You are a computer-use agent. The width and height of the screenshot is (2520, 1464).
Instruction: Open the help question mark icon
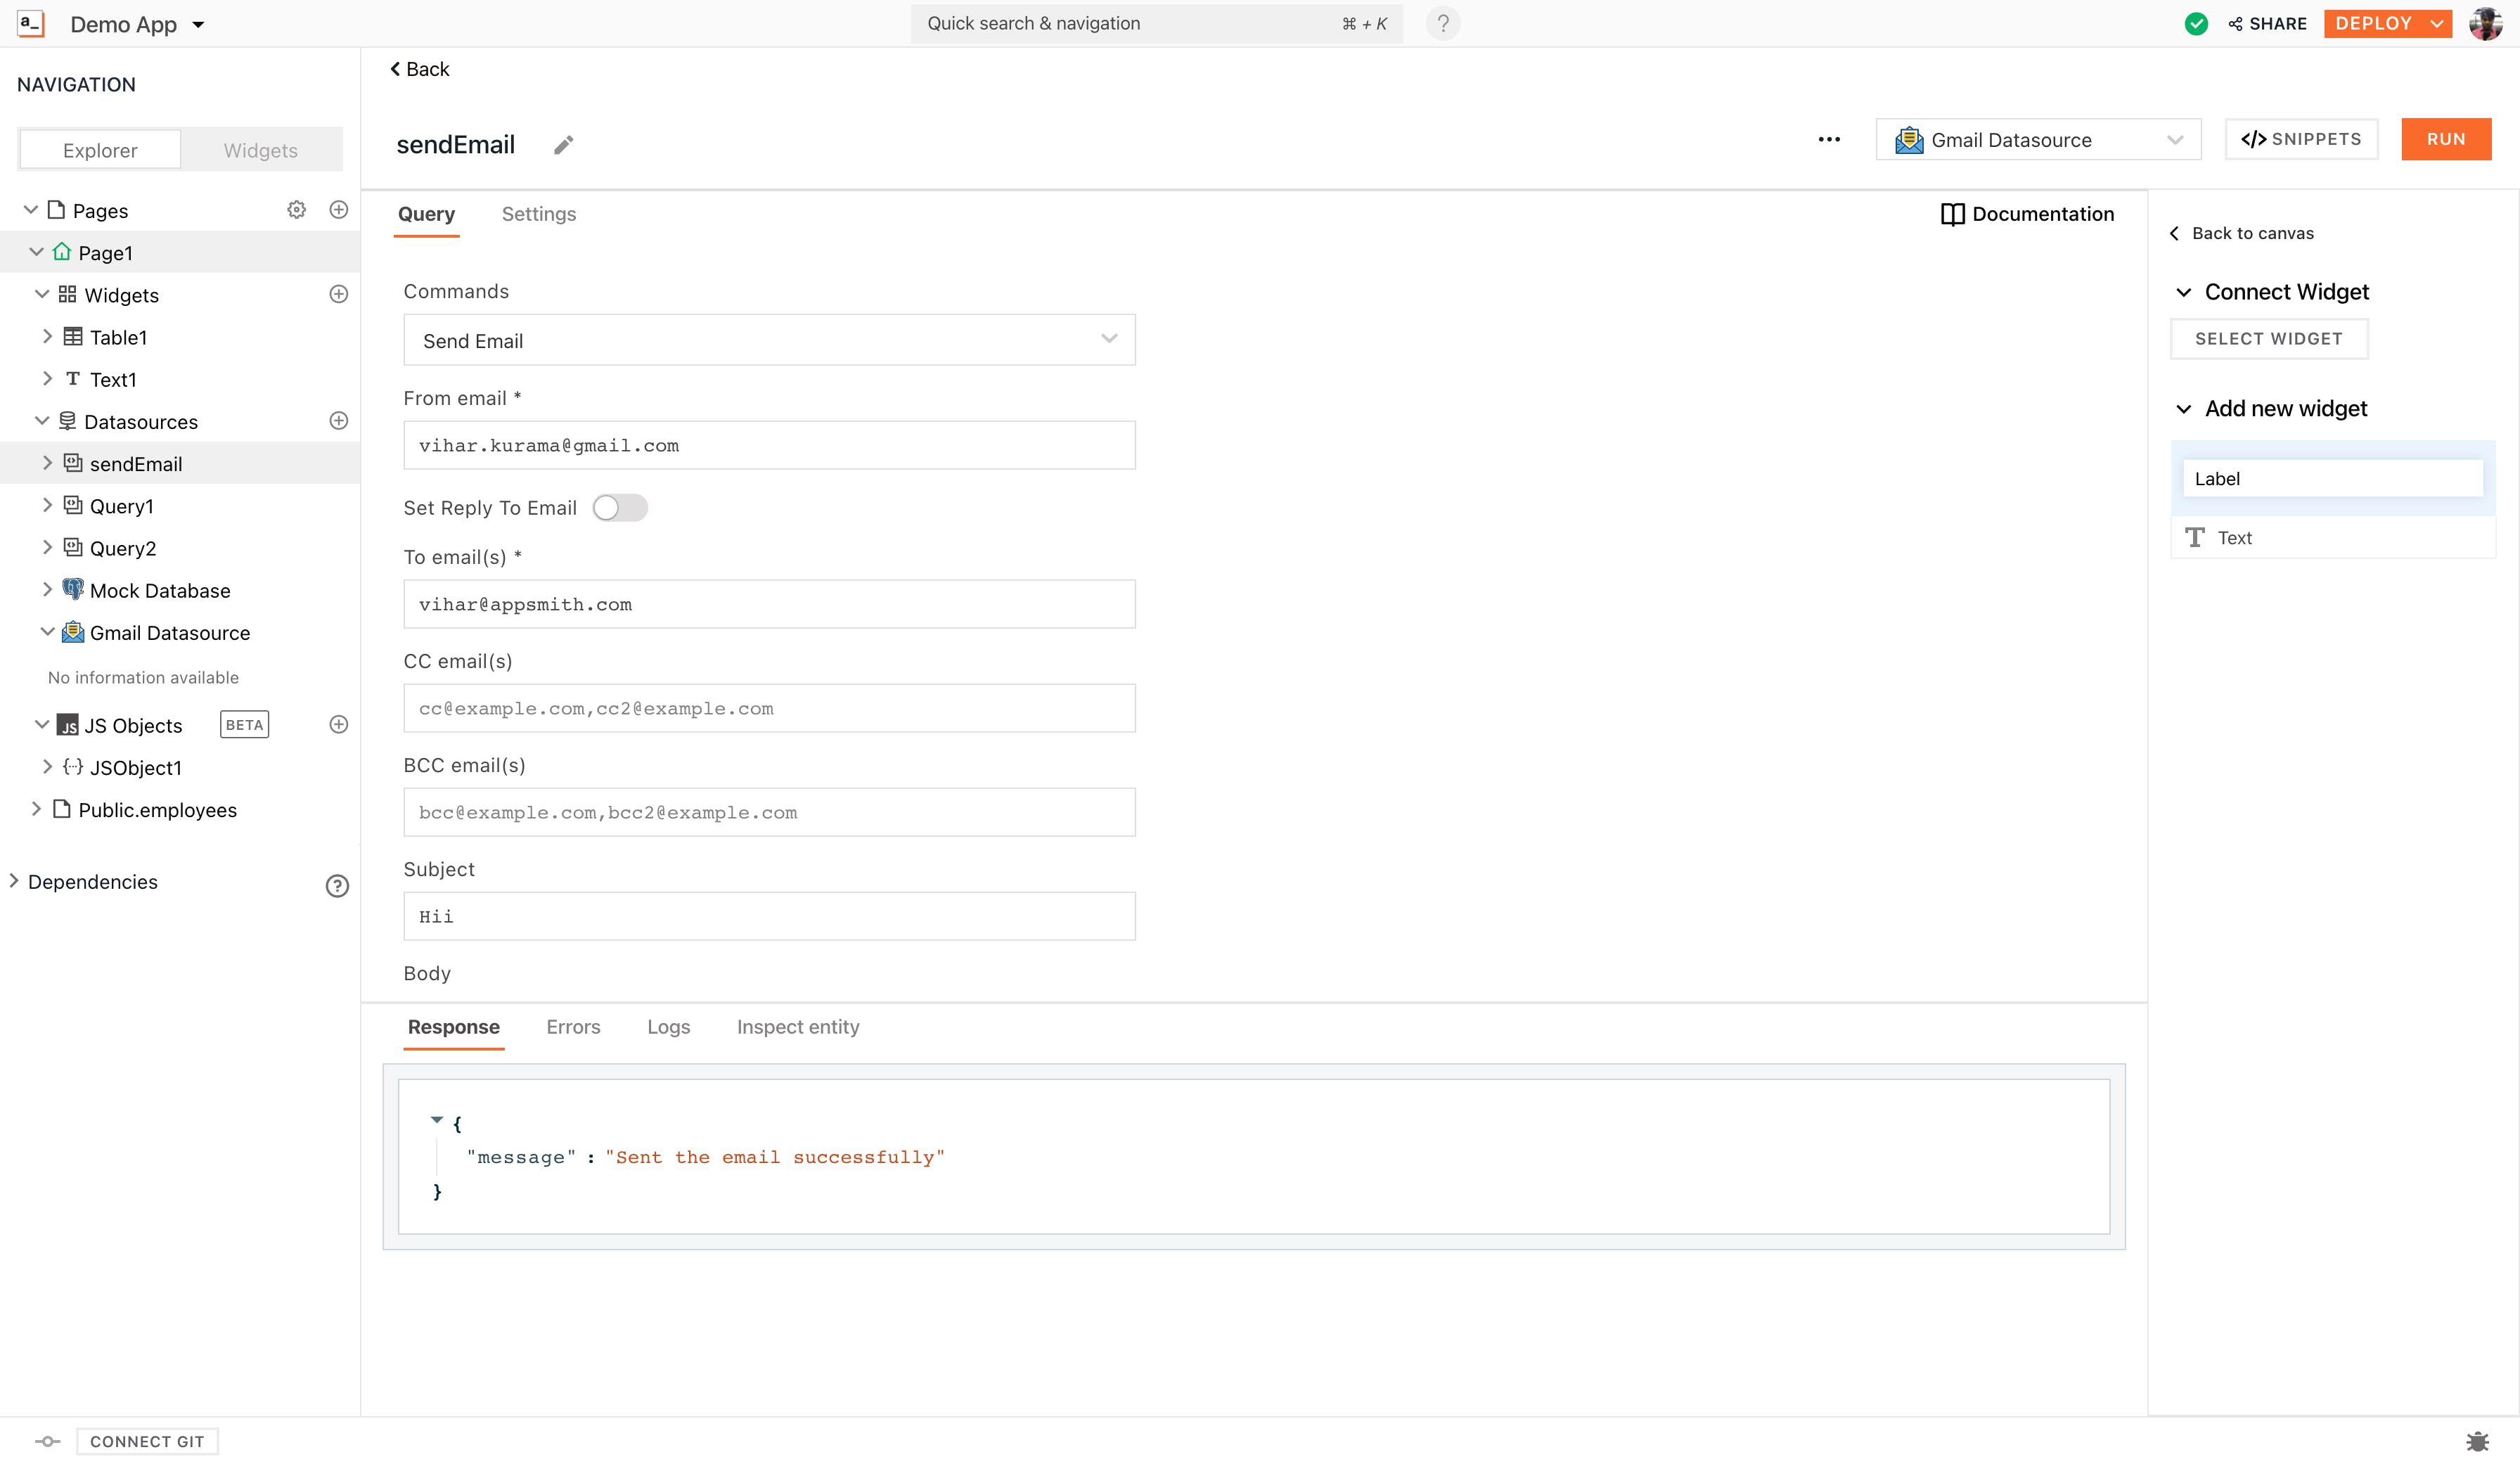coord(1442,24)
